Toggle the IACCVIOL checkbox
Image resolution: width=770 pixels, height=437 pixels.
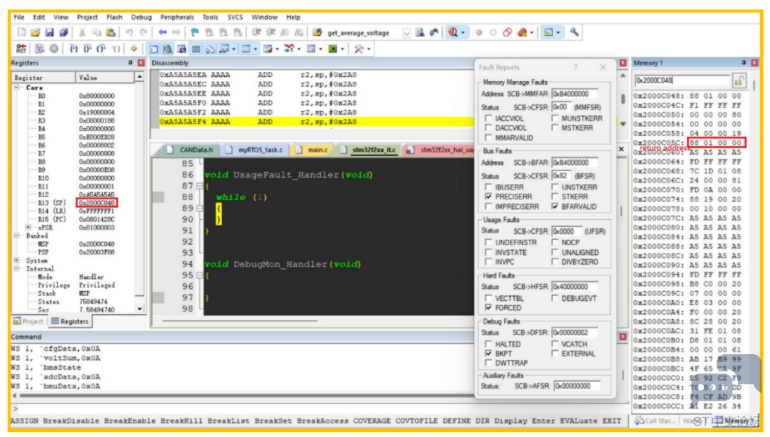(489, 118)
